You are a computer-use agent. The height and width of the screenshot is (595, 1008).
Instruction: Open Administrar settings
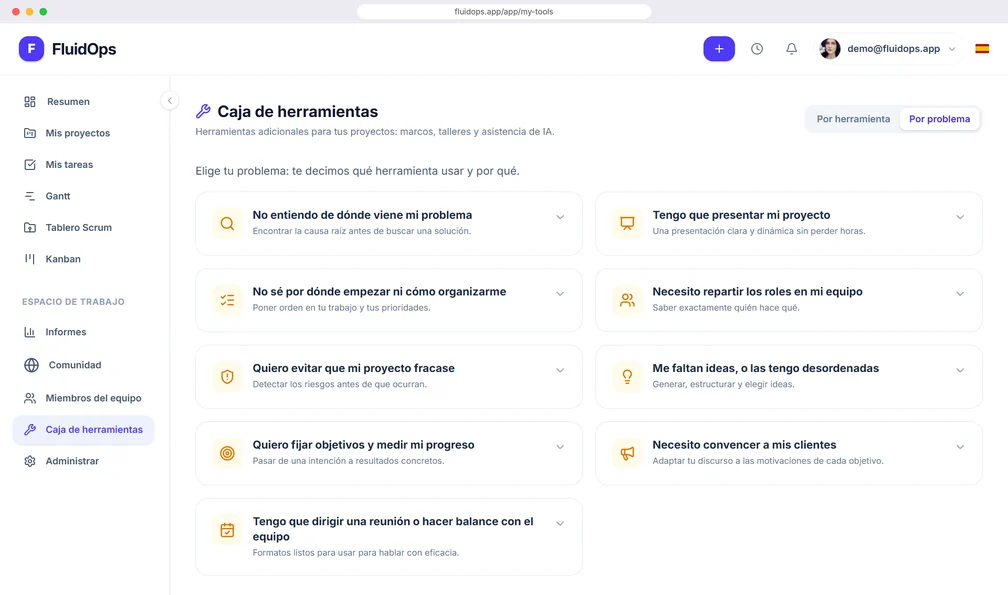(84, 461)
